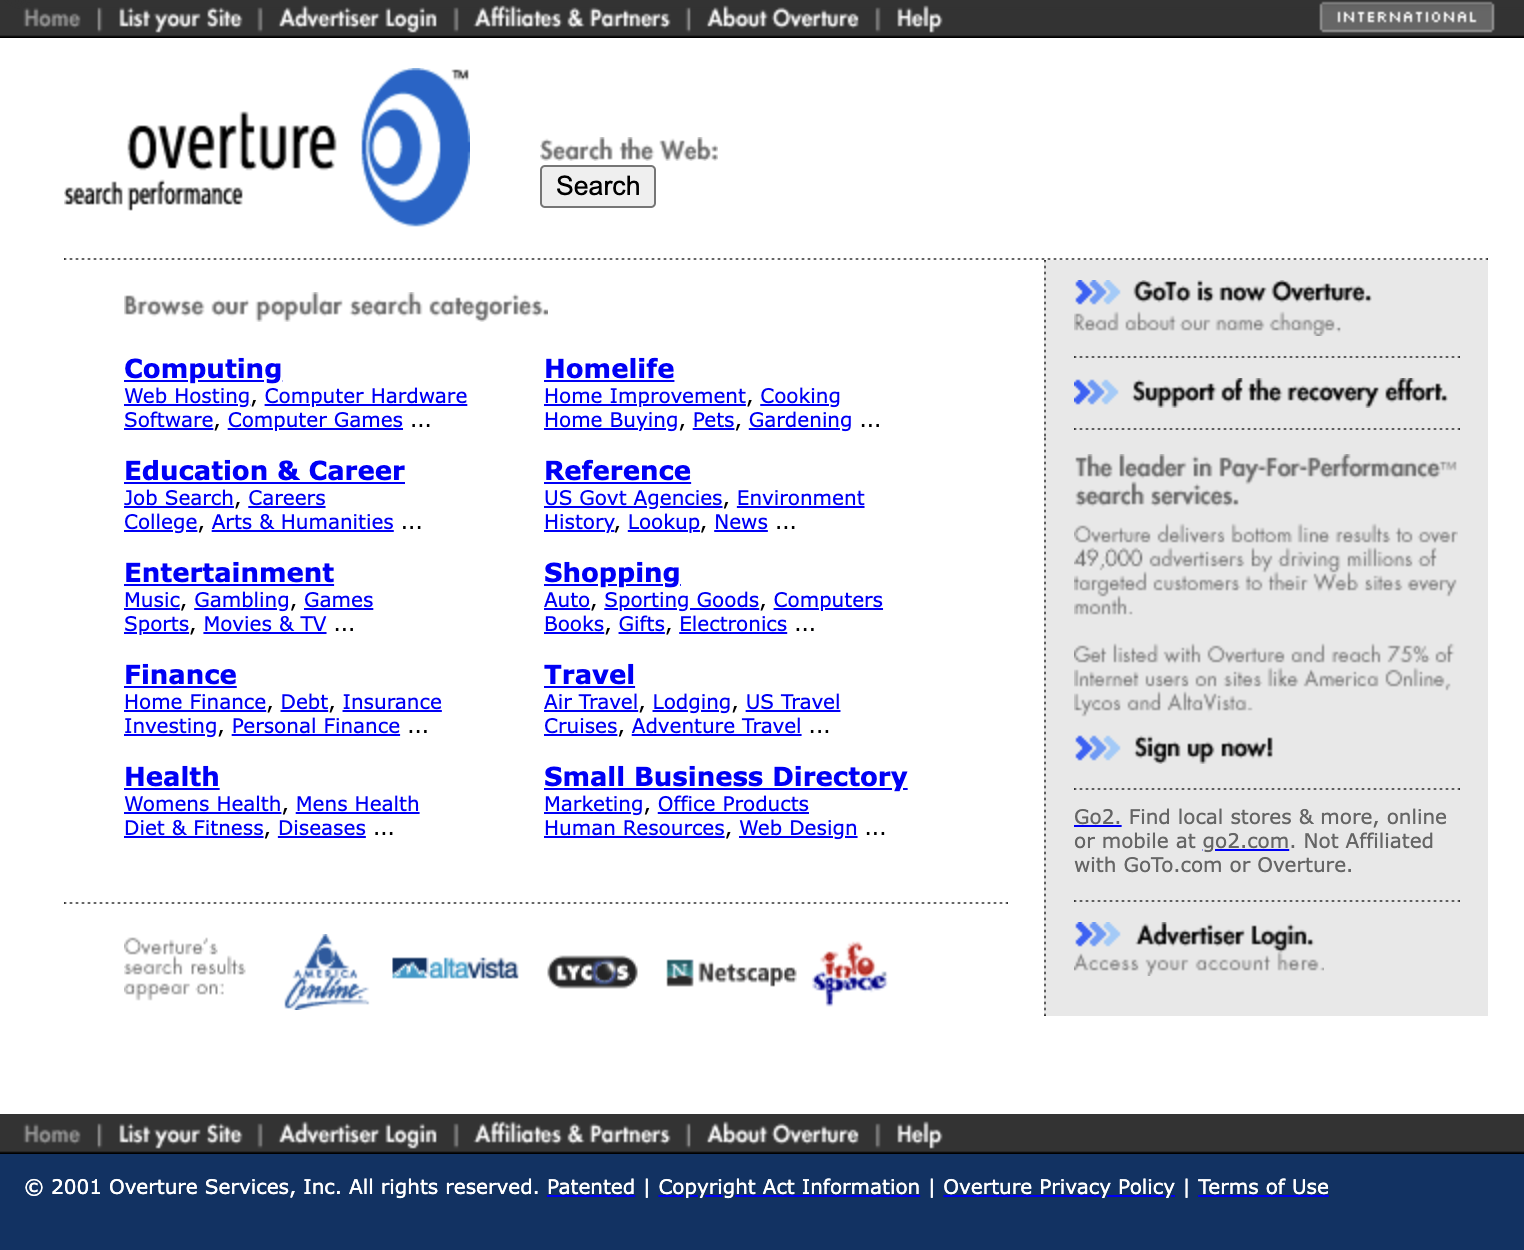This screenshot has height=1250, width=1524.
Task: Browse the Travel category
Action: pos(589,675)
